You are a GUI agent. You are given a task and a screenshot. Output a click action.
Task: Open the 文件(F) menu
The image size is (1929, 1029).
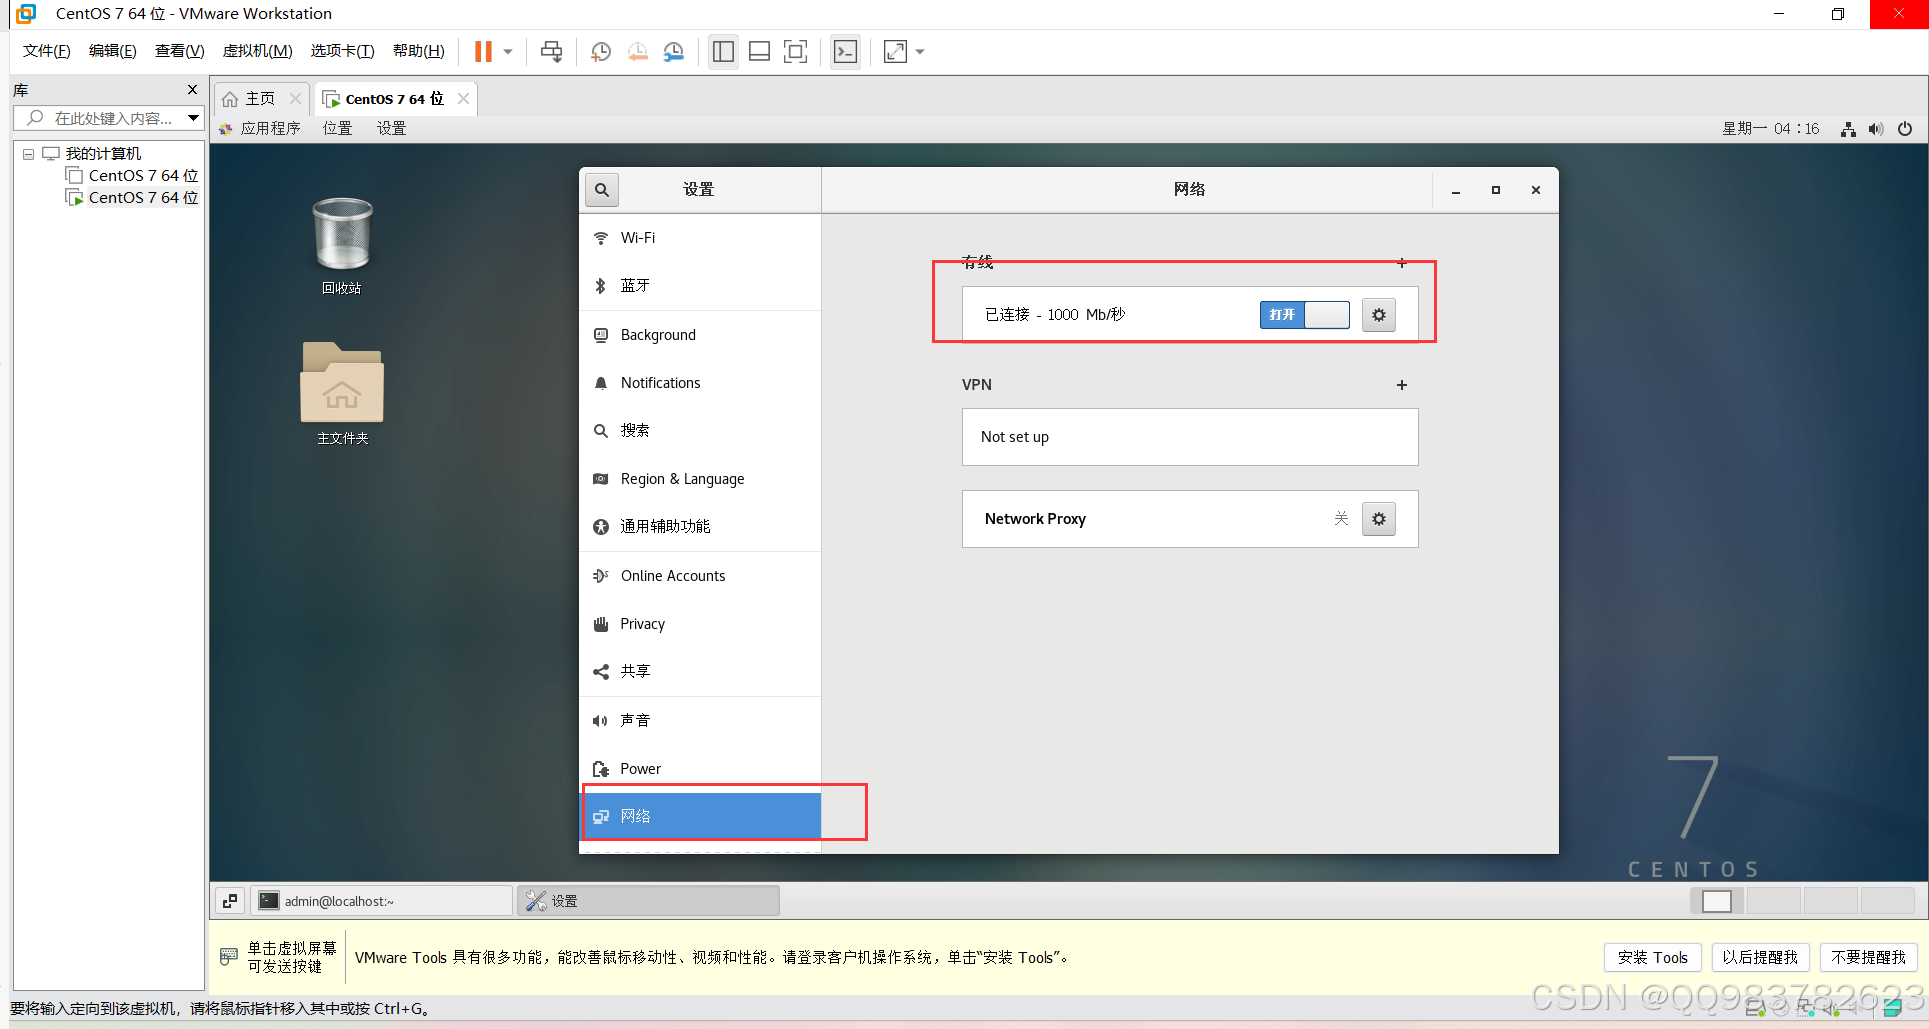46,51
